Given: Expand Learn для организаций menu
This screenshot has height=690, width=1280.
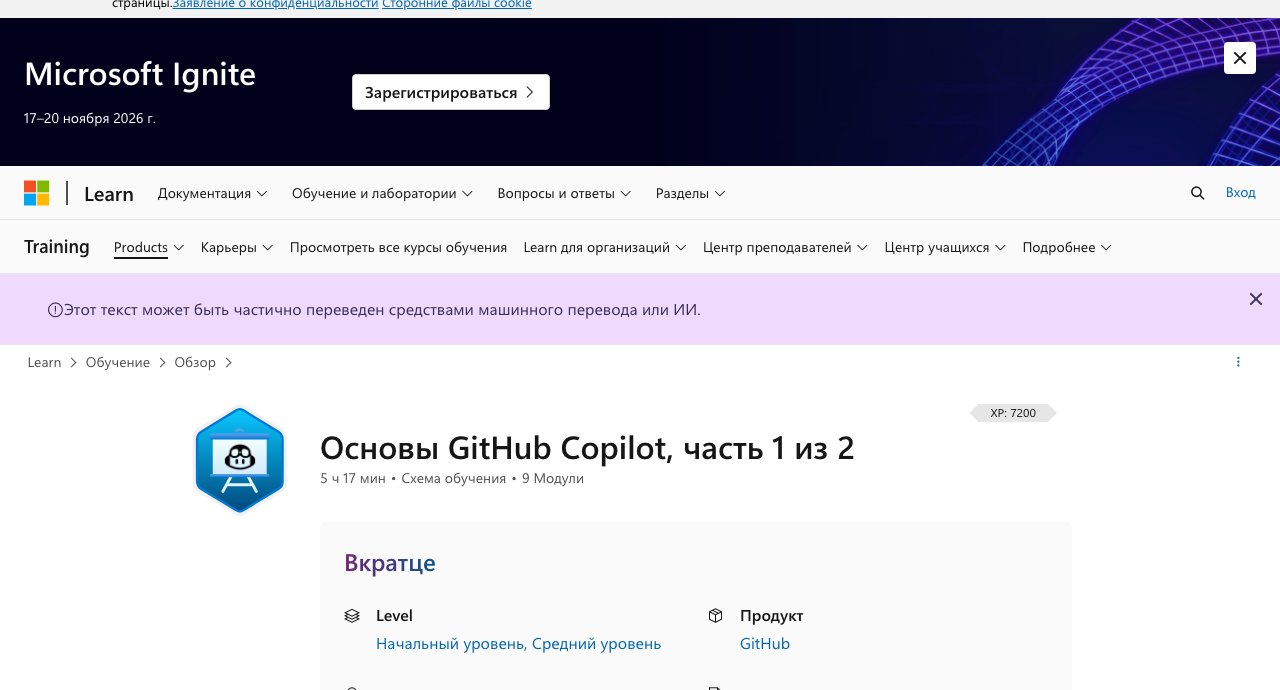Looking at the screenshot, I should click(605, 247).
